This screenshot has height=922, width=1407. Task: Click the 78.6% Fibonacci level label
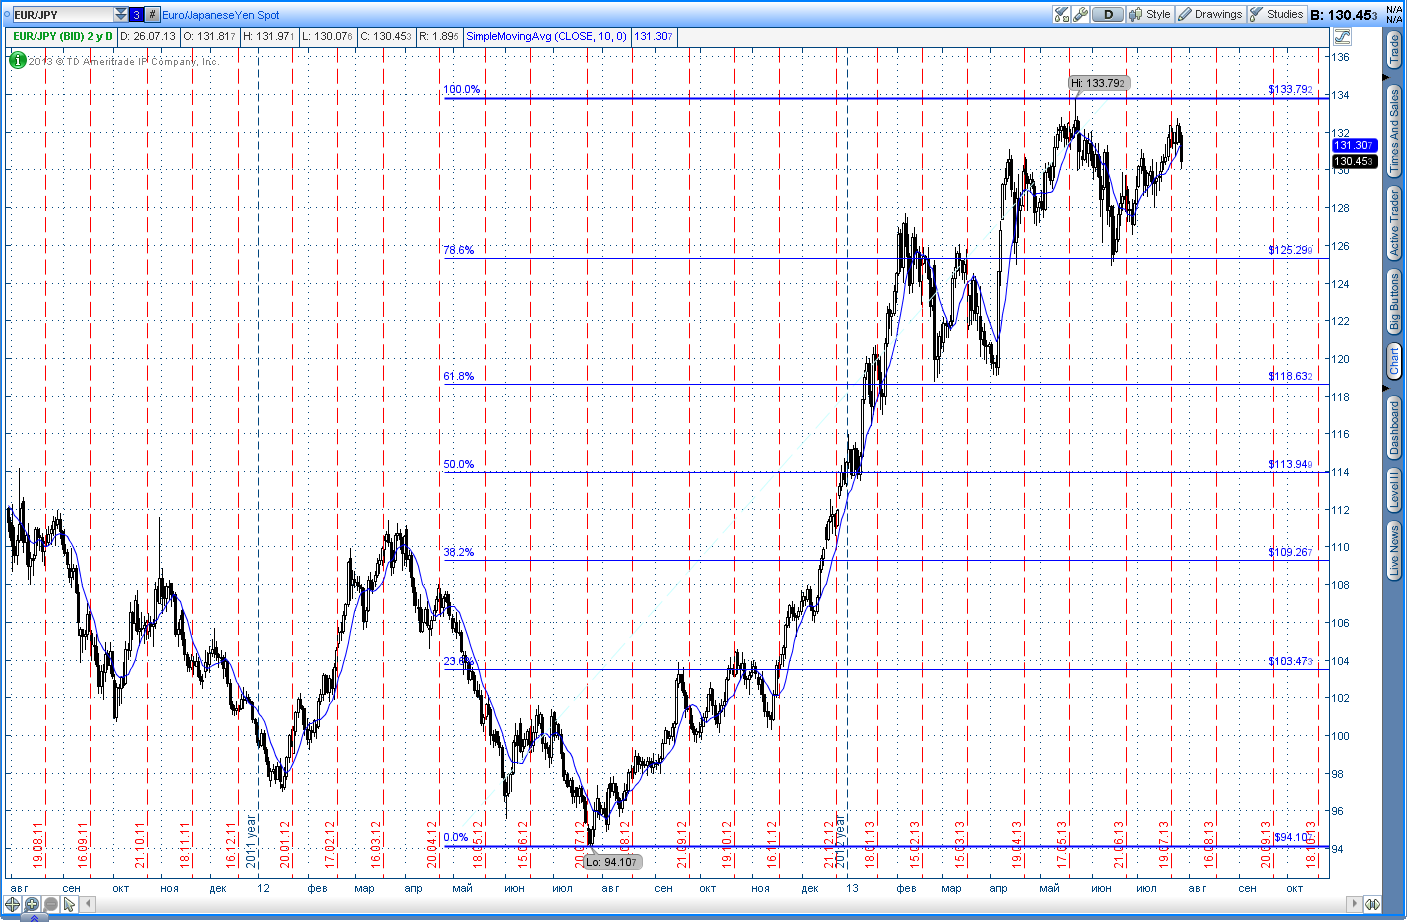click(458, 250)
